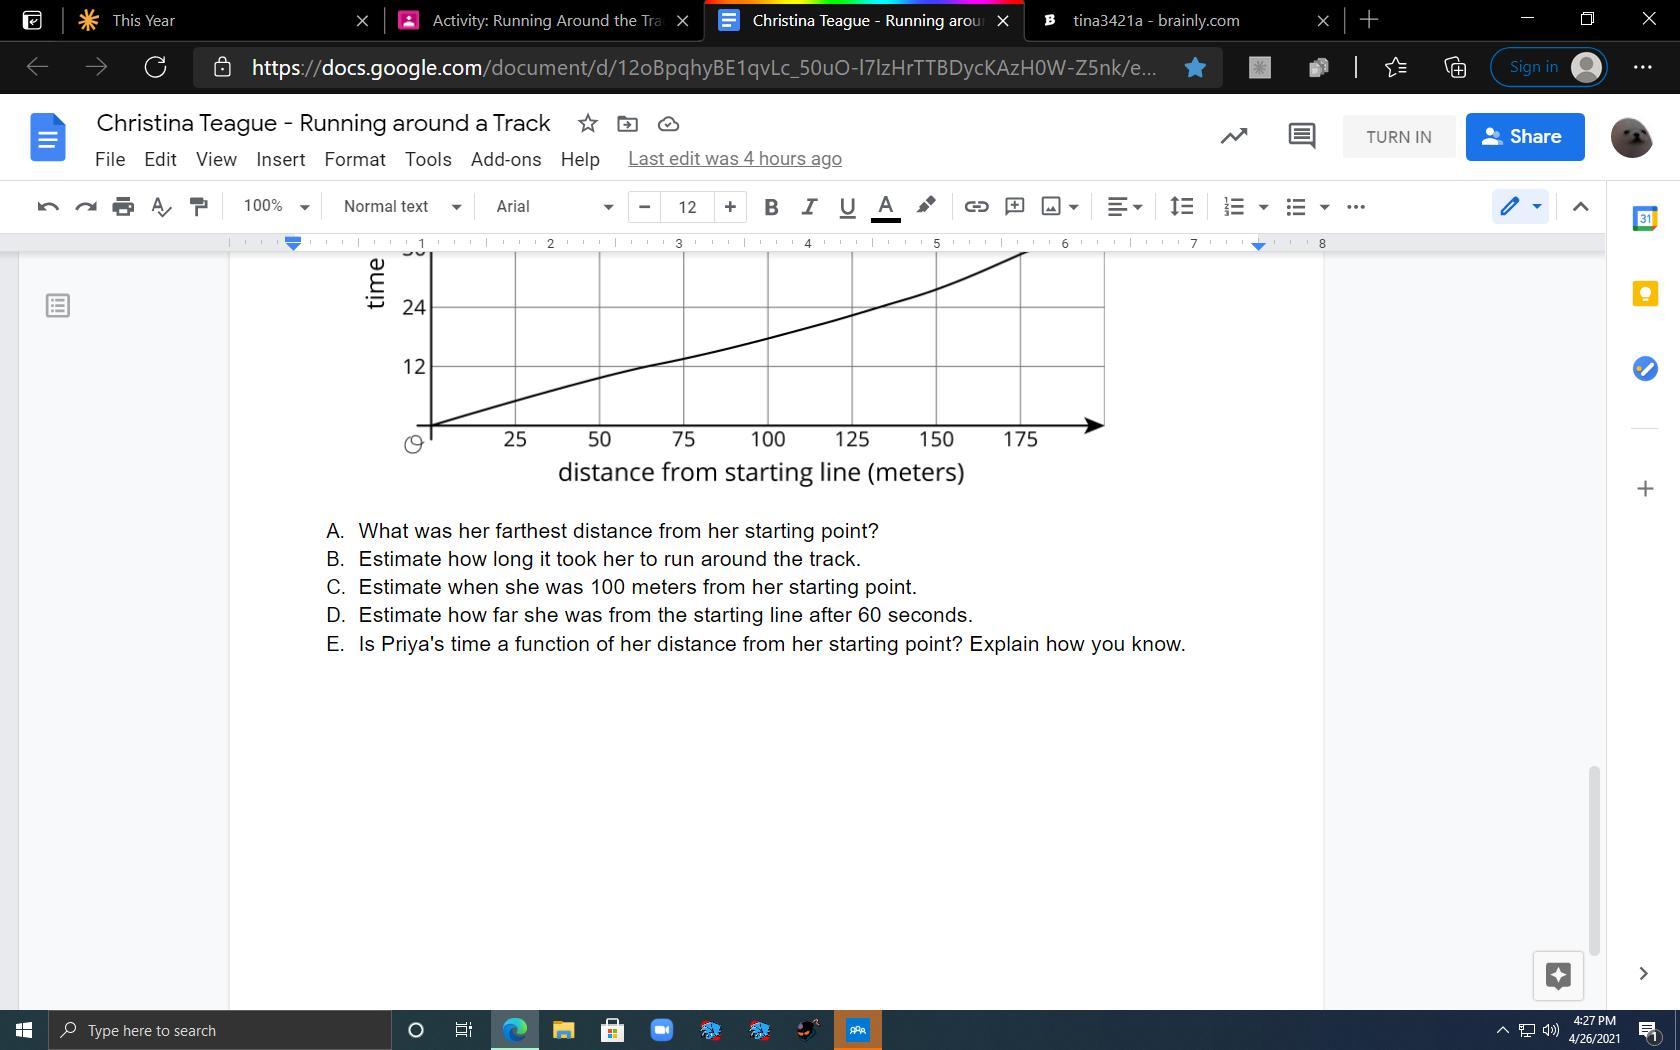Star the document

(x=587, y=123)
